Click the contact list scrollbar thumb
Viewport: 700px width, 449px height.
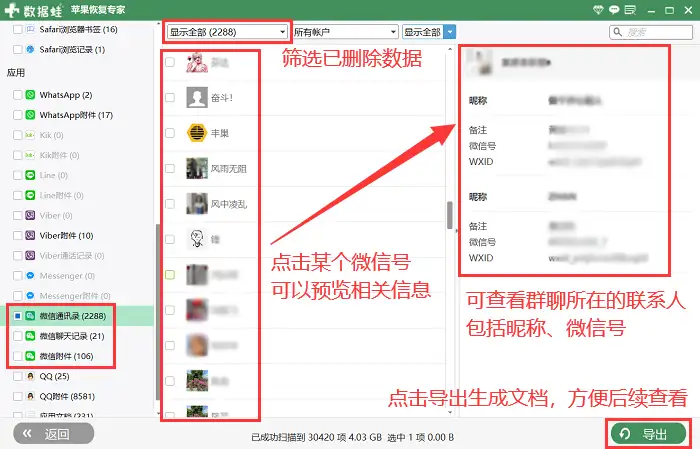450,215
